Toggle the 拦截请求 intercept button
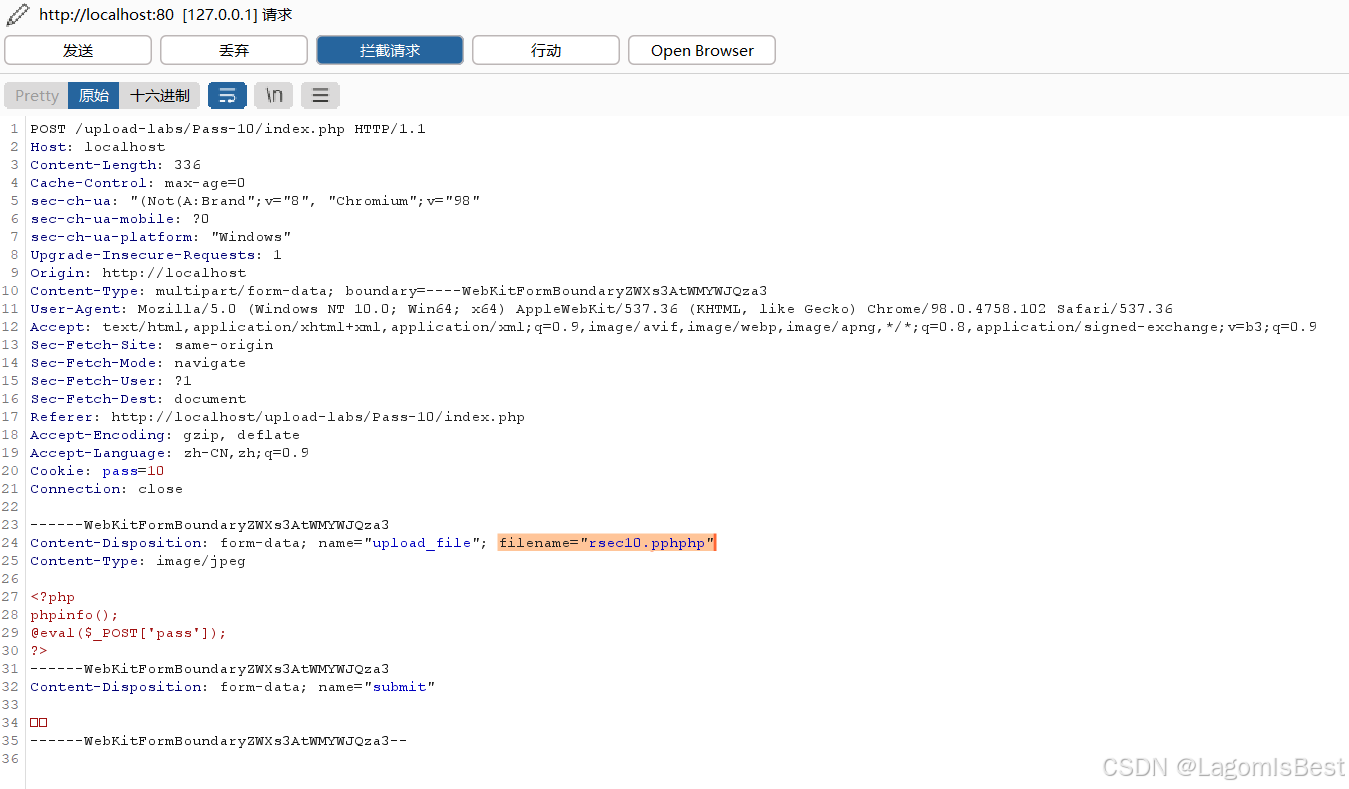 pyautogui.click(x=390, y=50)
